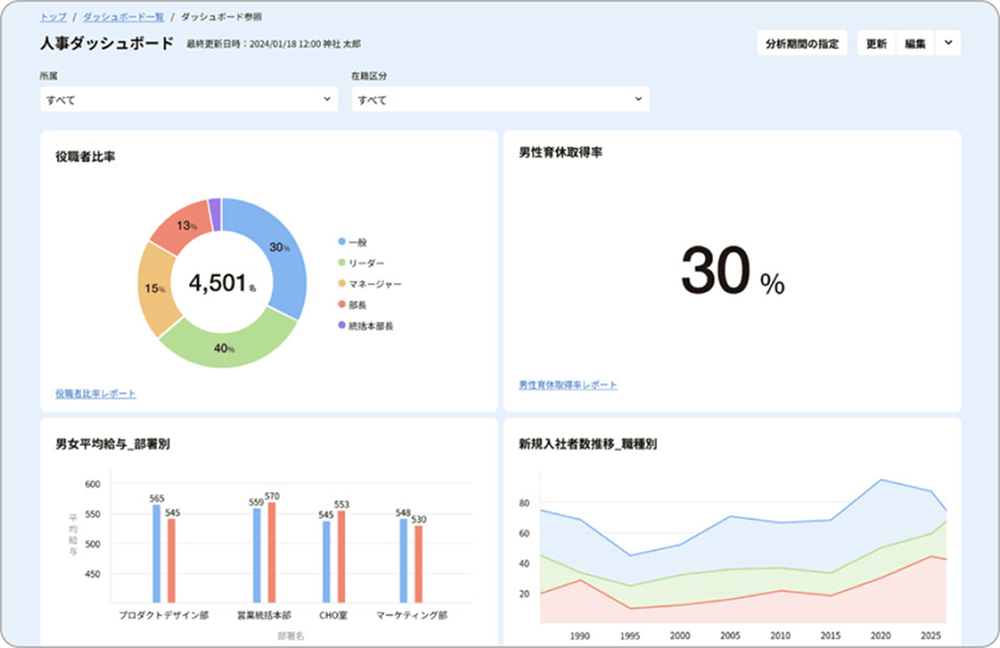
Task: Select the マネージャー legend orange dot
Action: click(341, 284)
